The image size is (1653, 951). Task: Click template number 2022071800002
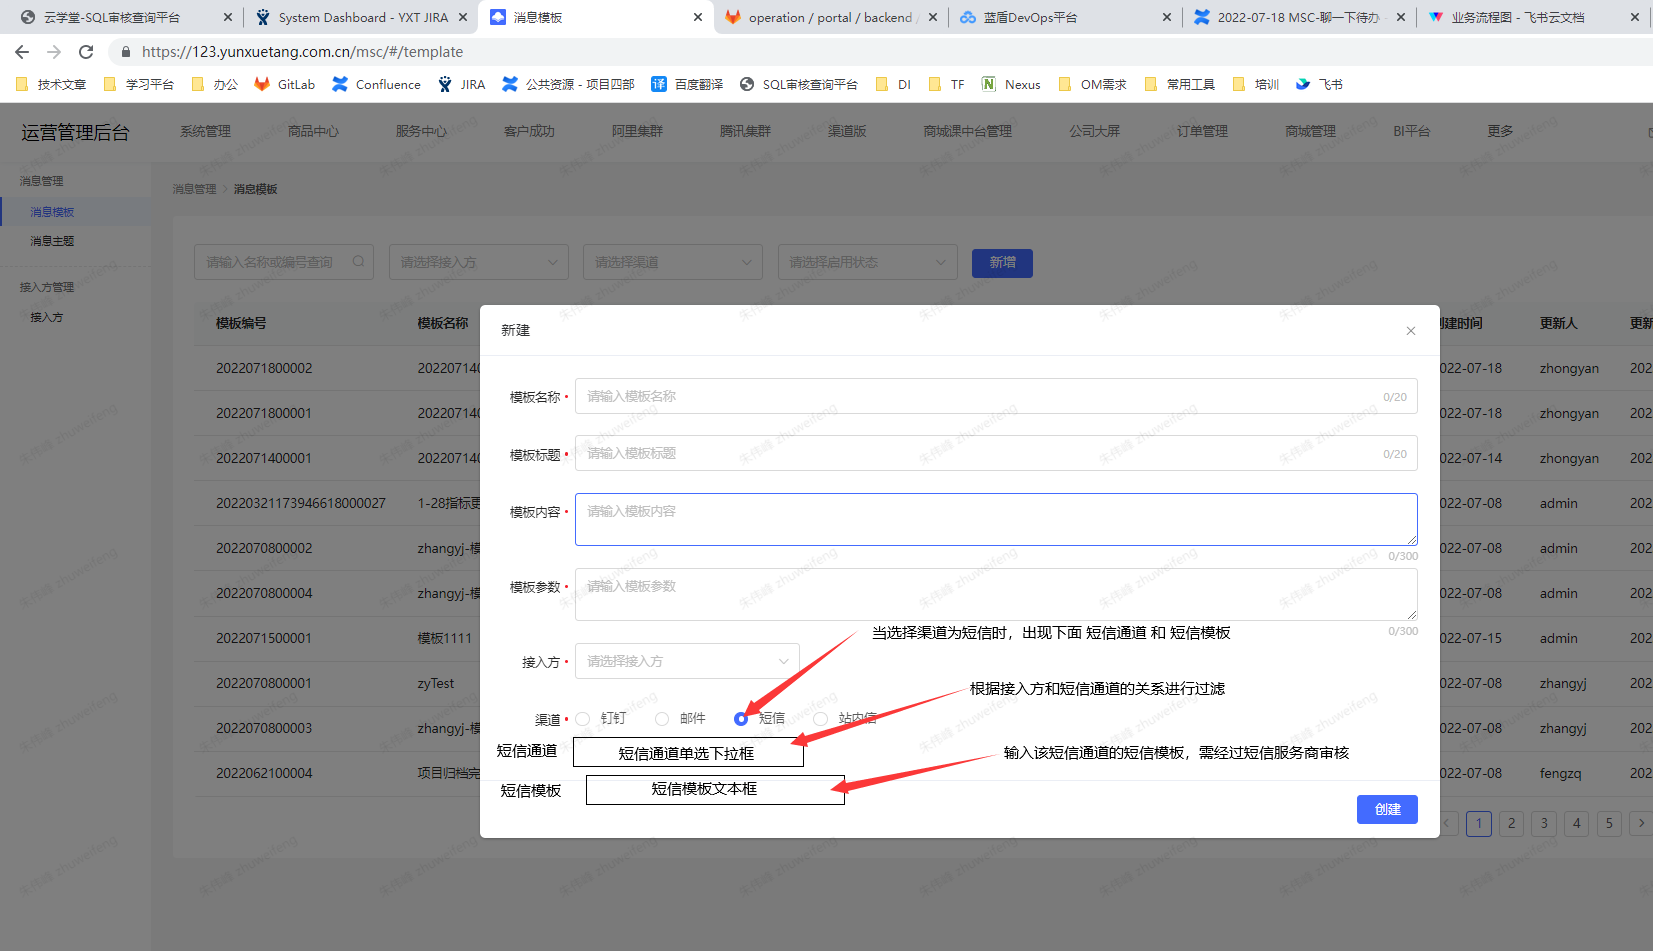tap(264, 368)
